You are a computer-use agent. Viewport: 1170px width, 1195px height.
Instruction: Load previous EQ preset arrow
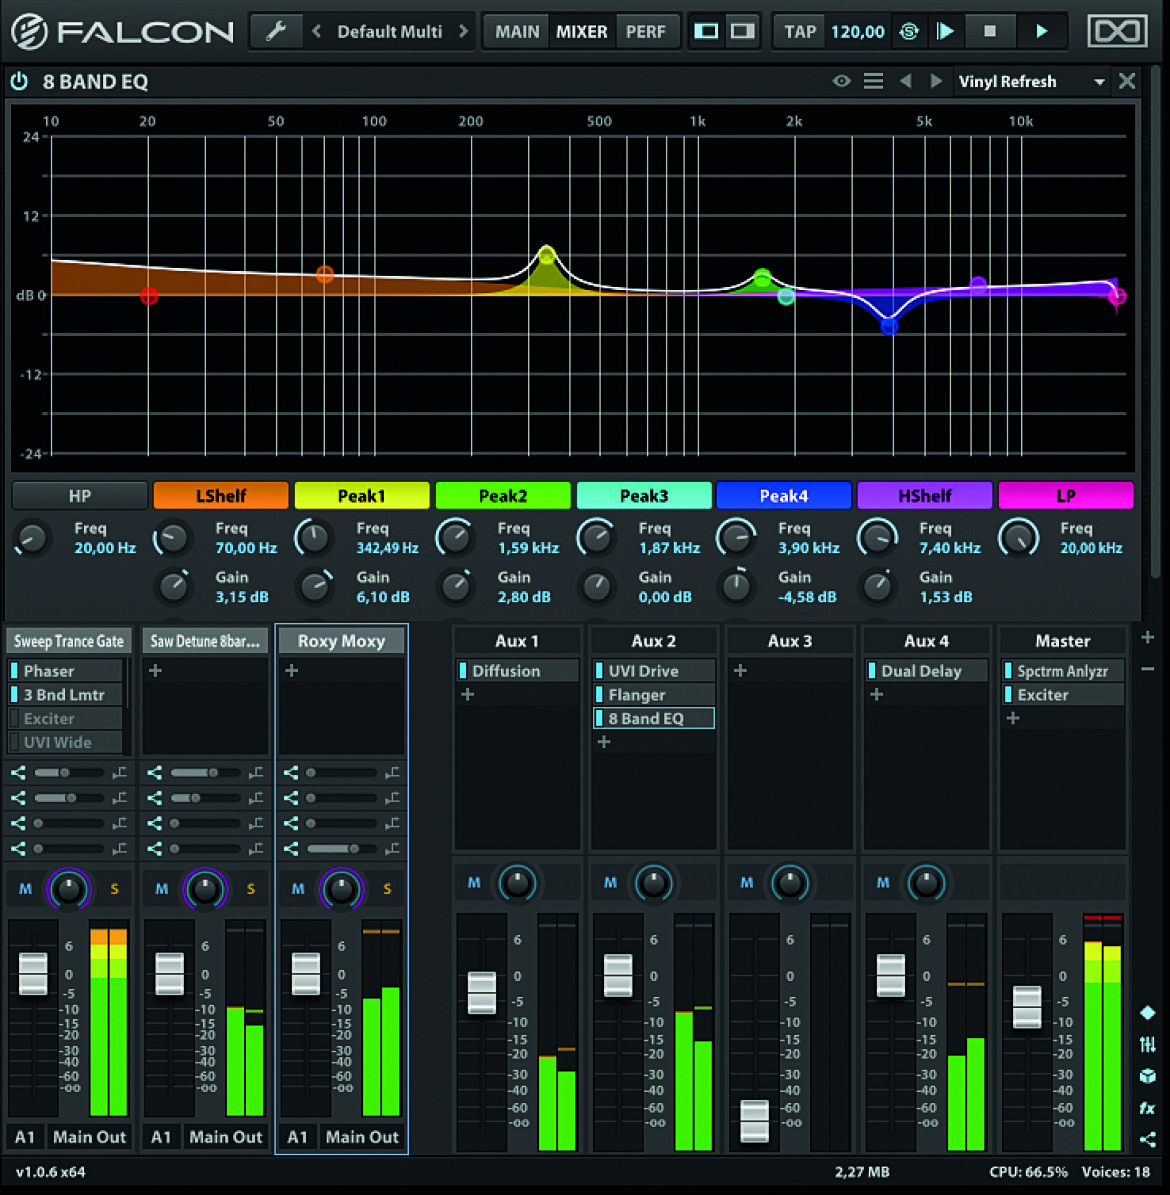(x=906, y=81)
